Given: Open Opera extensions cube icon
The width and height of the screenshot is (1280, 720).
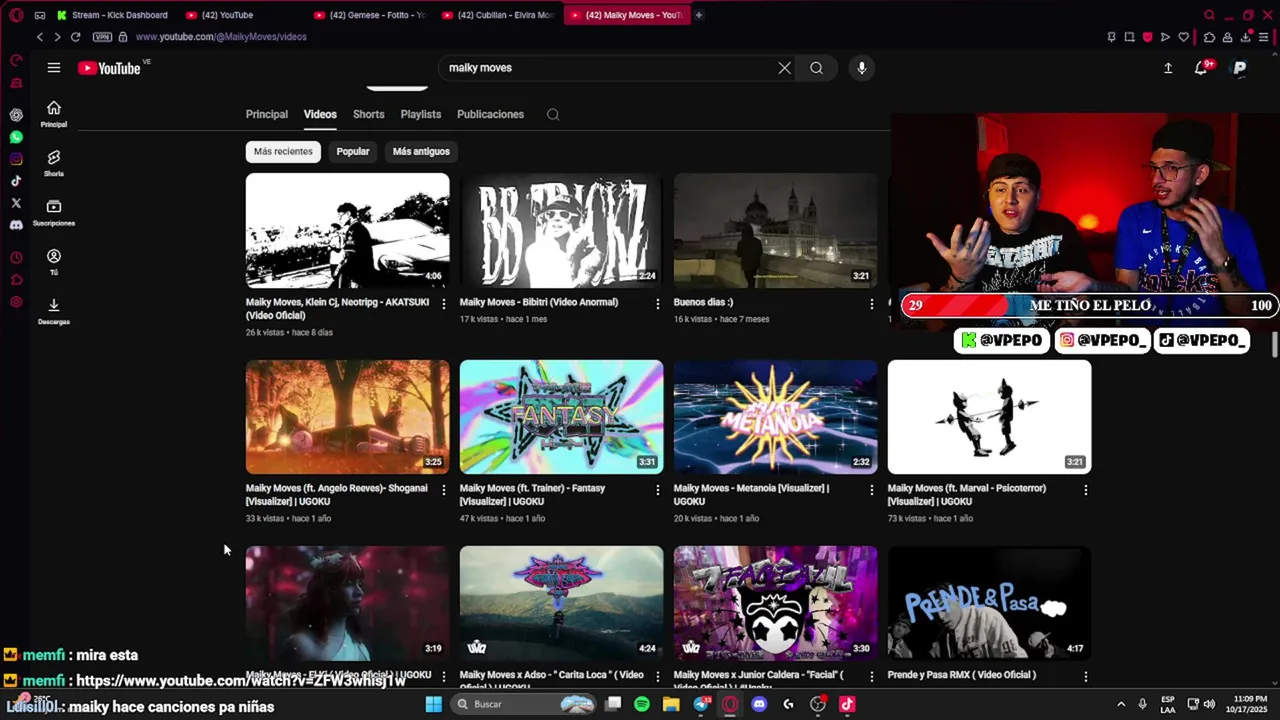Looking at the screenshot, I should (1209, 37).
